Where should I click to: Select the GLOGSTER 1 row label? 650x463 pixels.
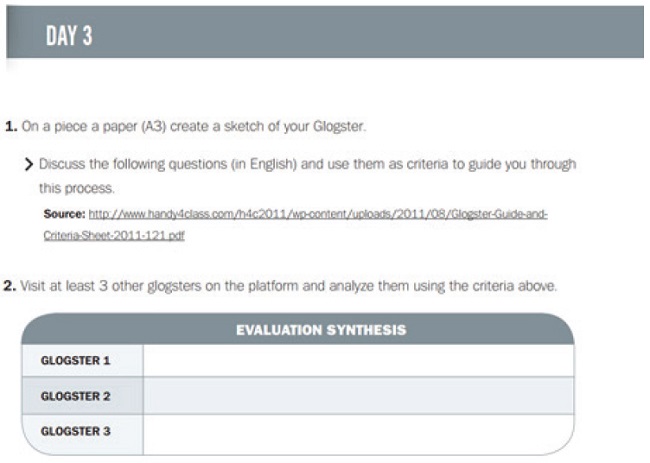75,361
